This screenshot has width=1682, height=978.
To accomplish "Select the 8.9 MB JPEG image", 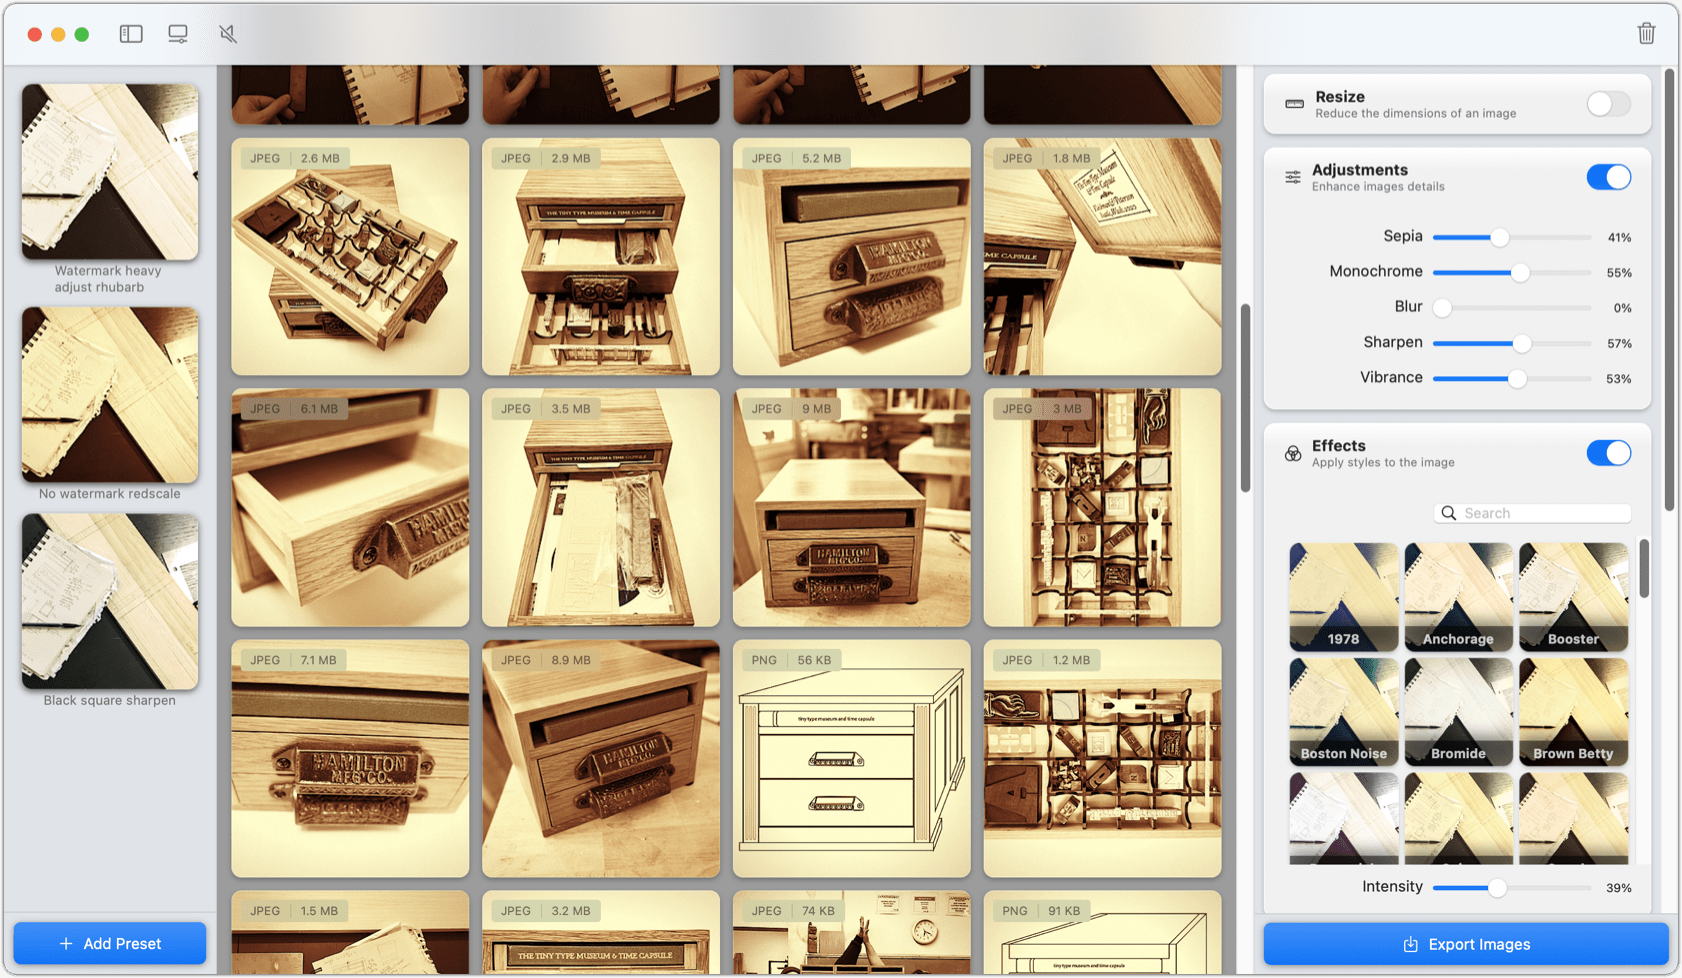I will 601,759.
